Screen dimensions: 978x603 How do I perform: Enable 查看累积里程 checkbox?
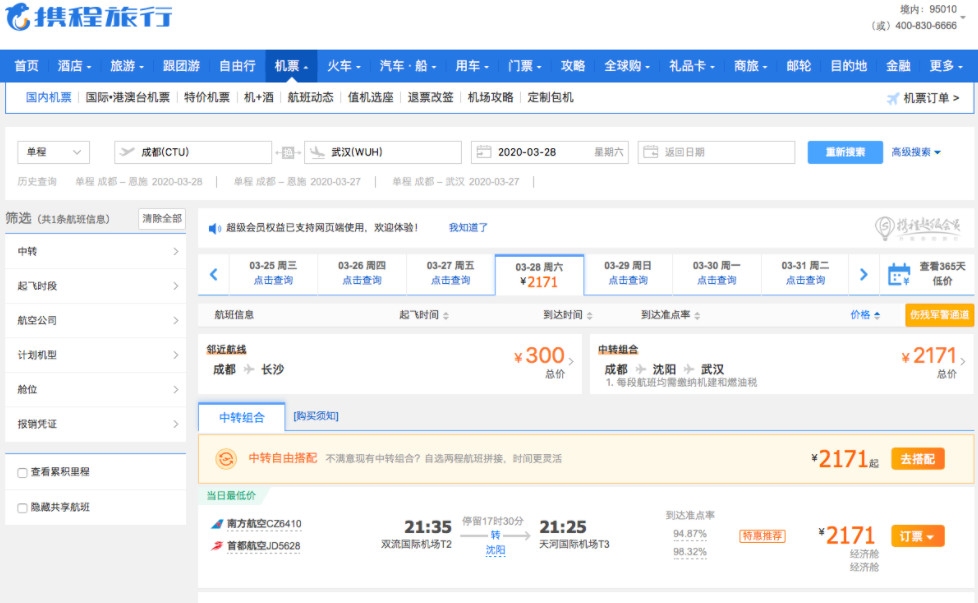(x=23, y=473)
